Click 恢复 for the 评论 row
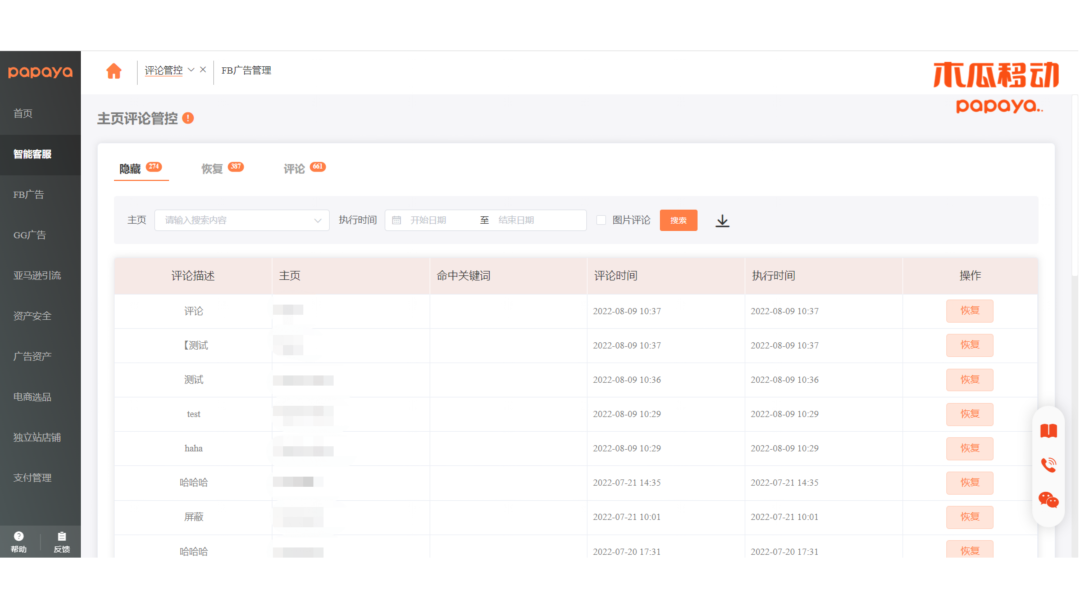Image resolution: width=1080 pixels, height=608 pixels. point(969,311)
